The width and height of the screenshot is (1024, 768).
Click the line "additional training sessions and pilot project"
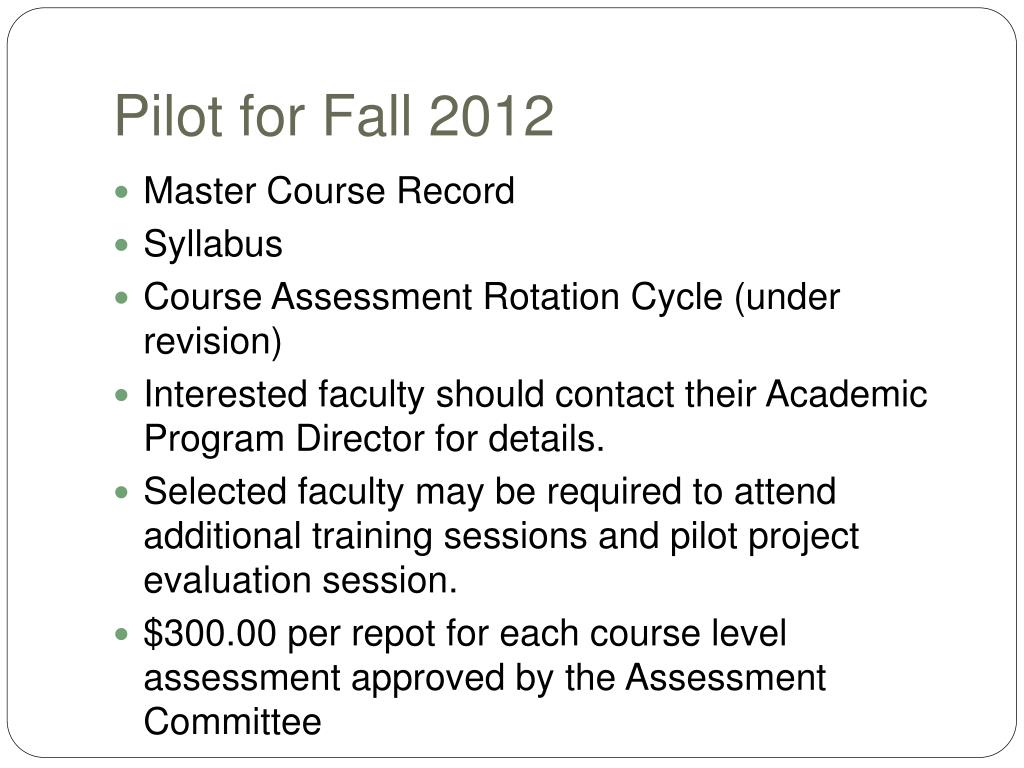(x=501, y=537)
